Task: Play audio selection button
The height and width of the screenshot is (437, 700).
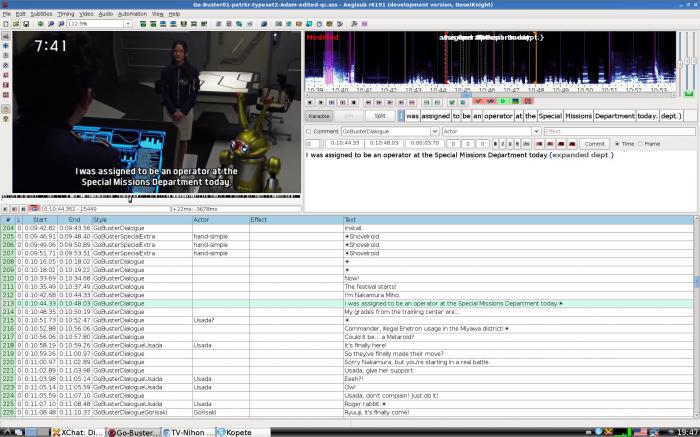Action: [331, 102]
